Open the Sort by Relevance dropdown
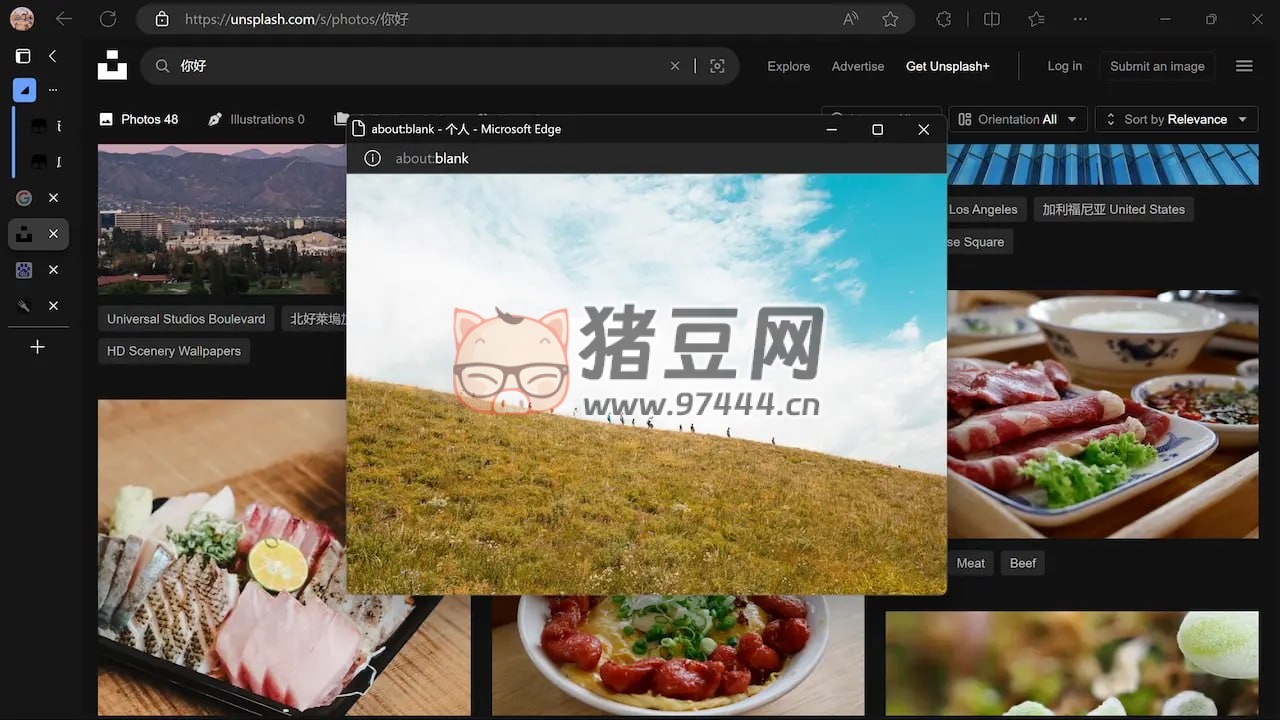 point(1176,119)
